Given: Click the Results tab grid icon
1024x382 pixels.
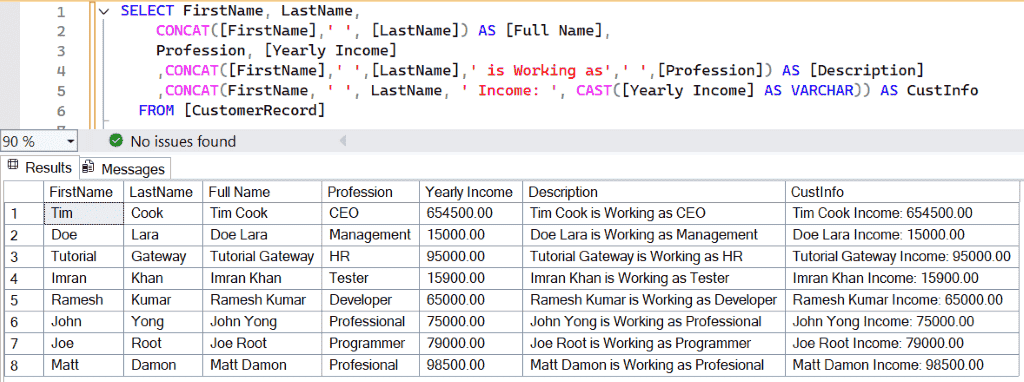Looking at the screenshot, I should click(x=13, y=166).
